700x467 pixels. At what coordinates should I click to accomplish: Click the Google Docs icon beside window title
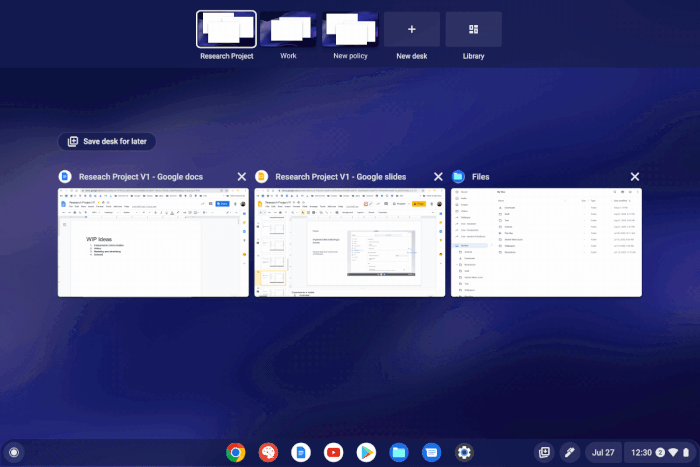[x=65, y=177]
